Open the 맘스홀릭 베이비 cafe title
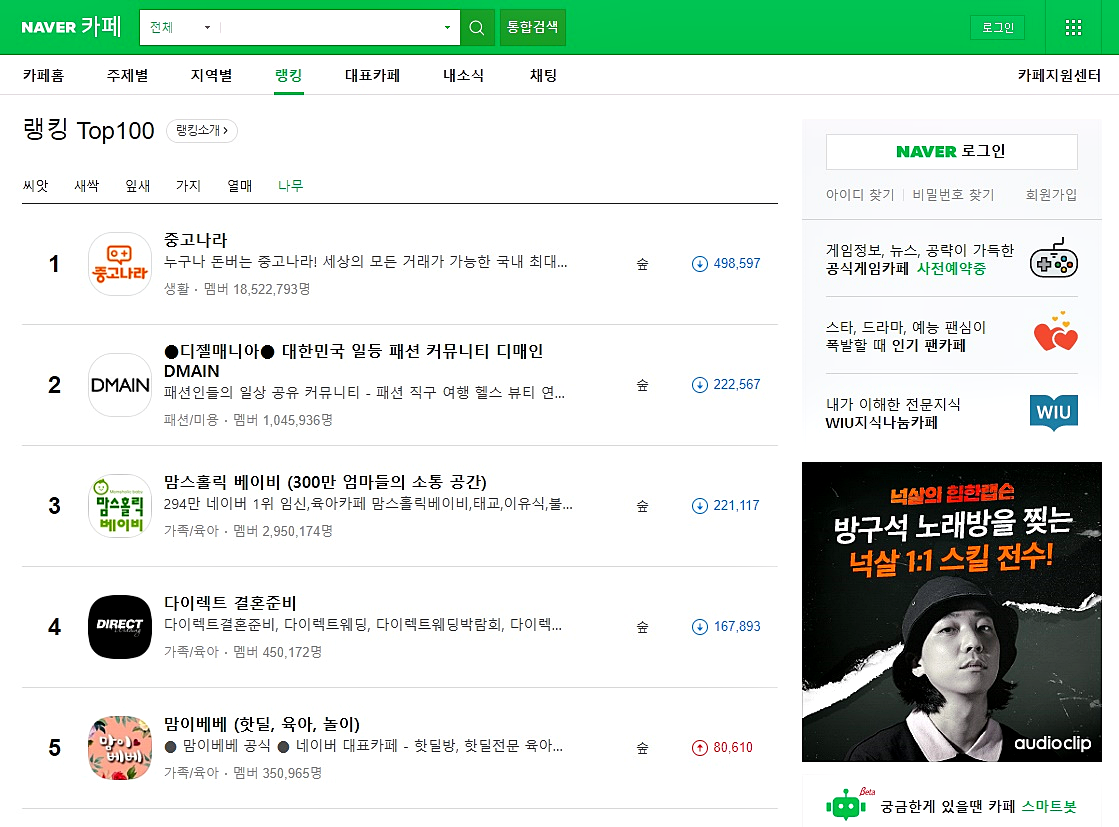Screen dimensions: 1119x827 (325, 482)
